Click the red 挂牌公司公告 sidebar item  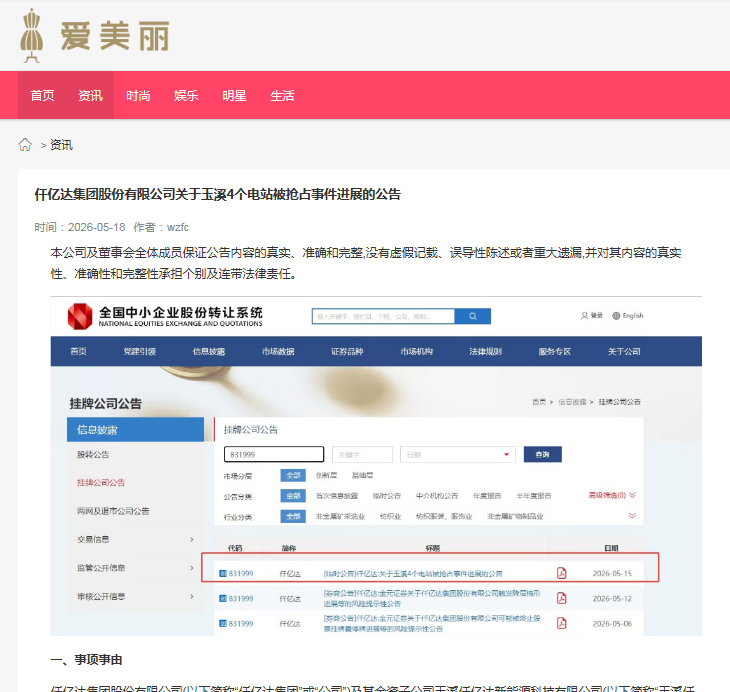tap(101, 482)
